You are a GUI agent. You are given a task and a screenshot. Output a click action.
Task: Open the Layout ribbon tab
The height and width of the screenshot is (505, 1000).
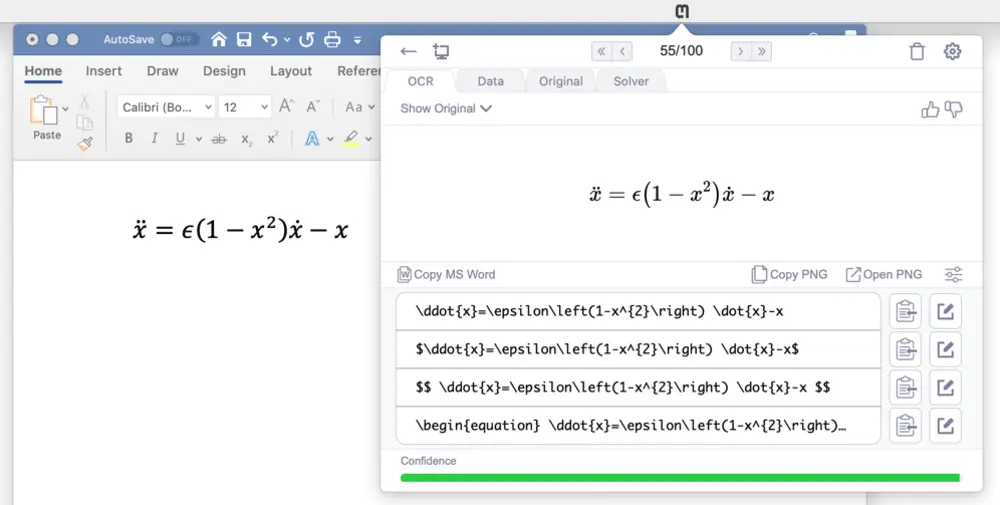point(291,71)
